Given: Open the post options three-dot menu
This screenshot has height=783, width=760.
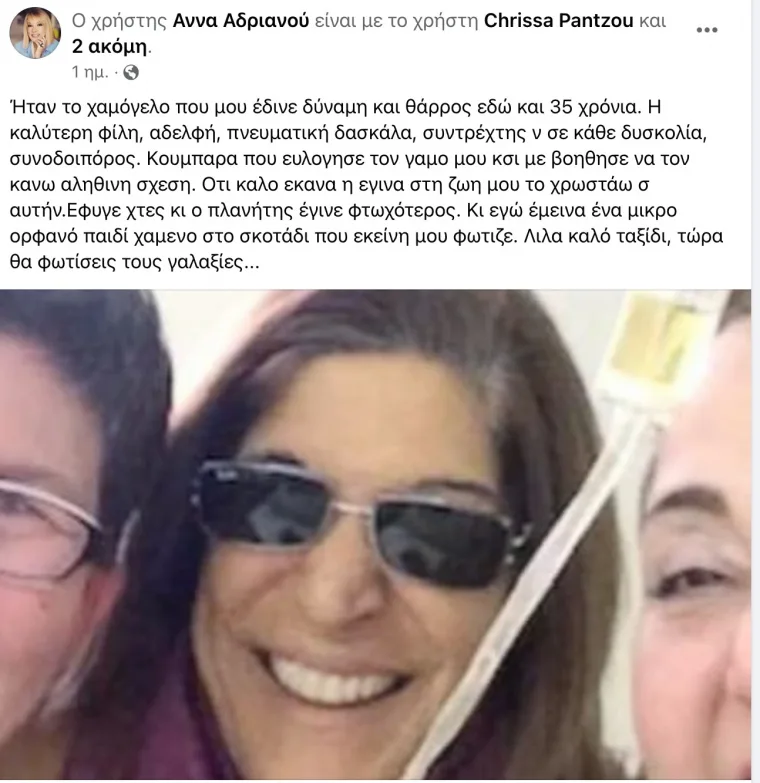Looking at the screenshot, I should (x=707, y=30).
